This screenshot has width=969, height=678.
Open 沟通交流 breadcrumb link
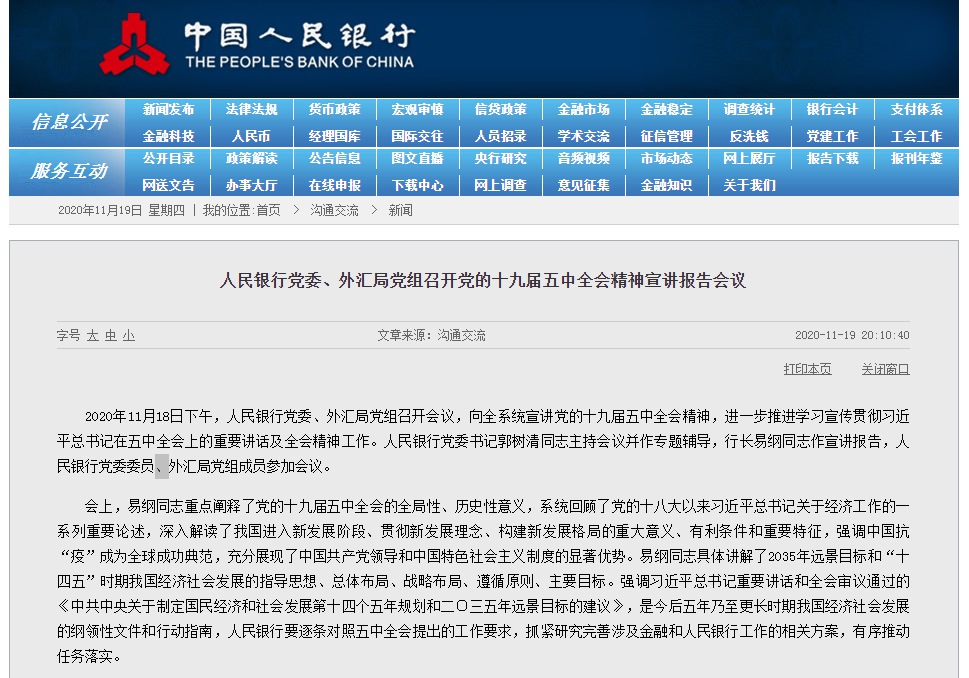pos(334,210)
